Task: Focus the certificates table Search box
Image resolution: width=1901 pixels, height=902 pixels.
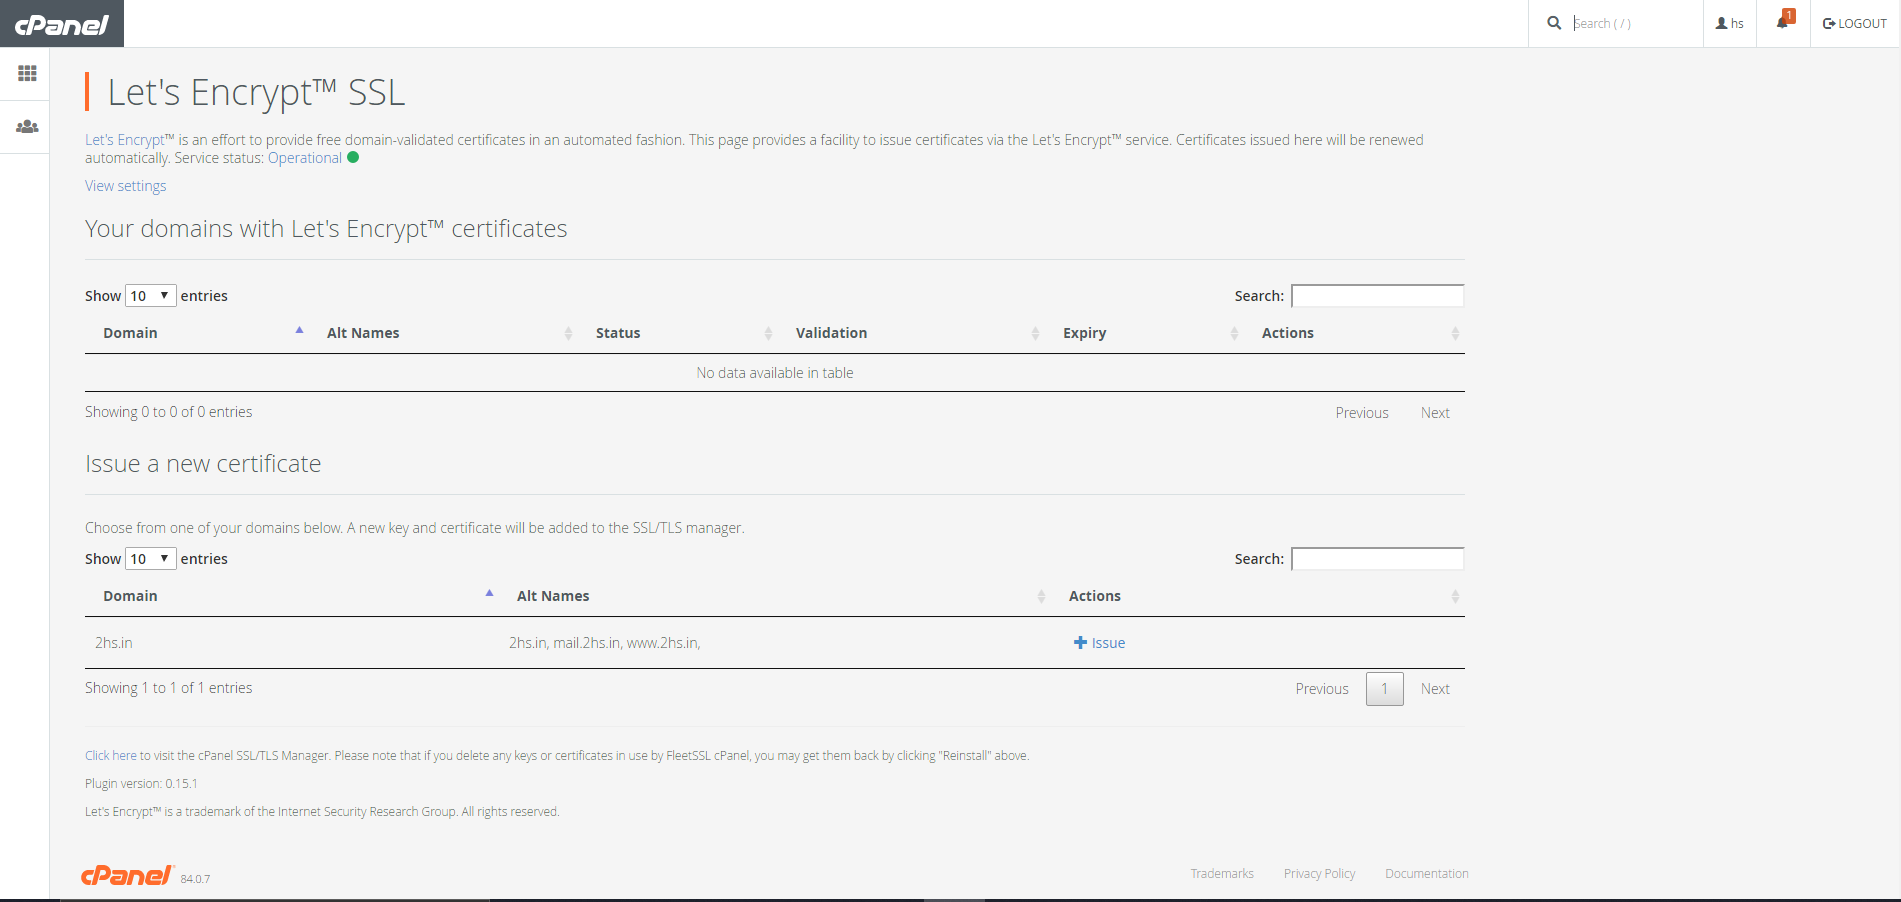Action: point(1378,296)
